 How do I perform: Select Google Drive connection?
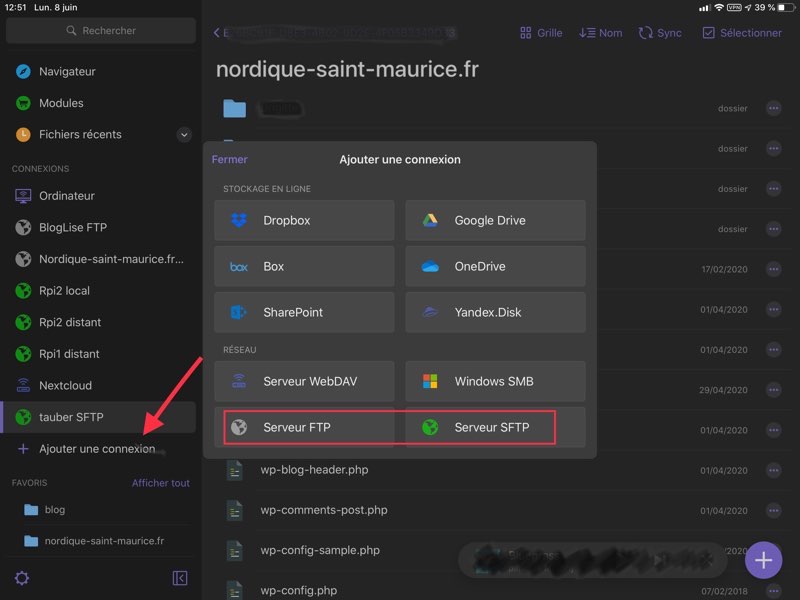[495, 220]
